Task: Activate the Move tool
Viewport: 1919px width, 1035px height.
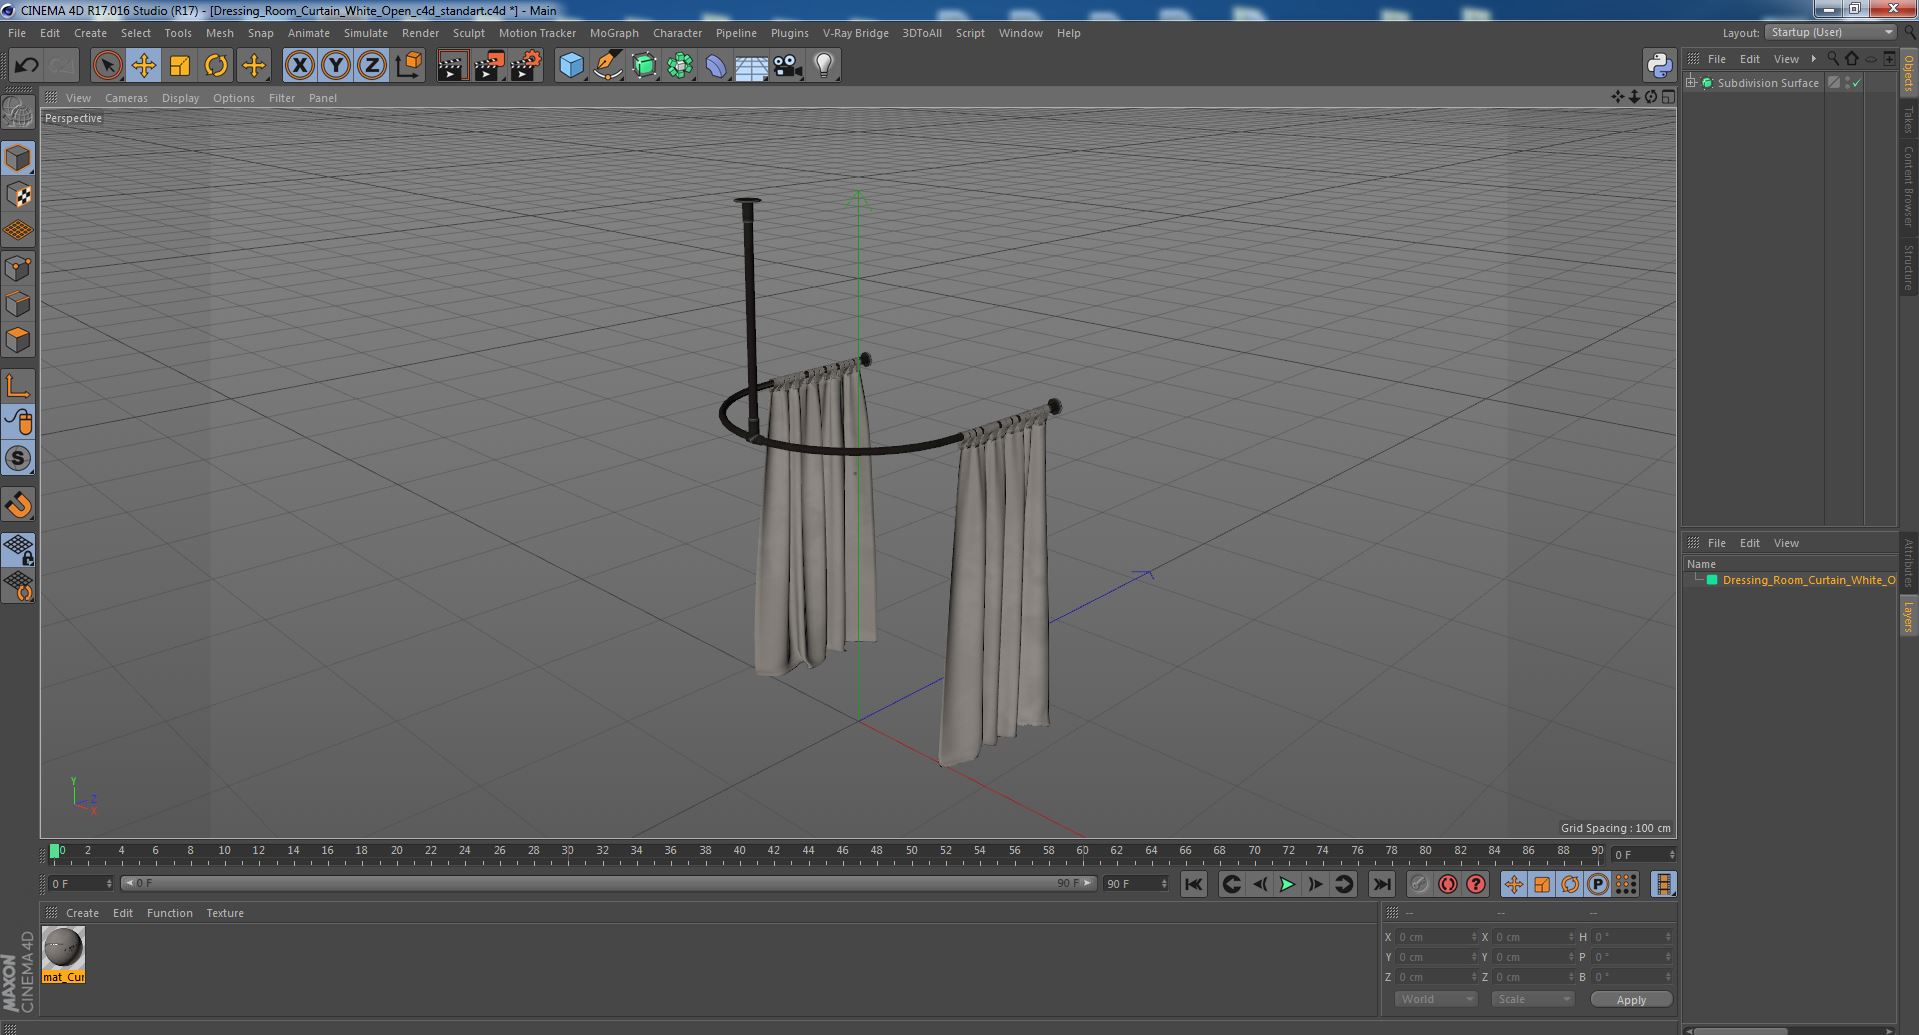Action: coord(143,66)
